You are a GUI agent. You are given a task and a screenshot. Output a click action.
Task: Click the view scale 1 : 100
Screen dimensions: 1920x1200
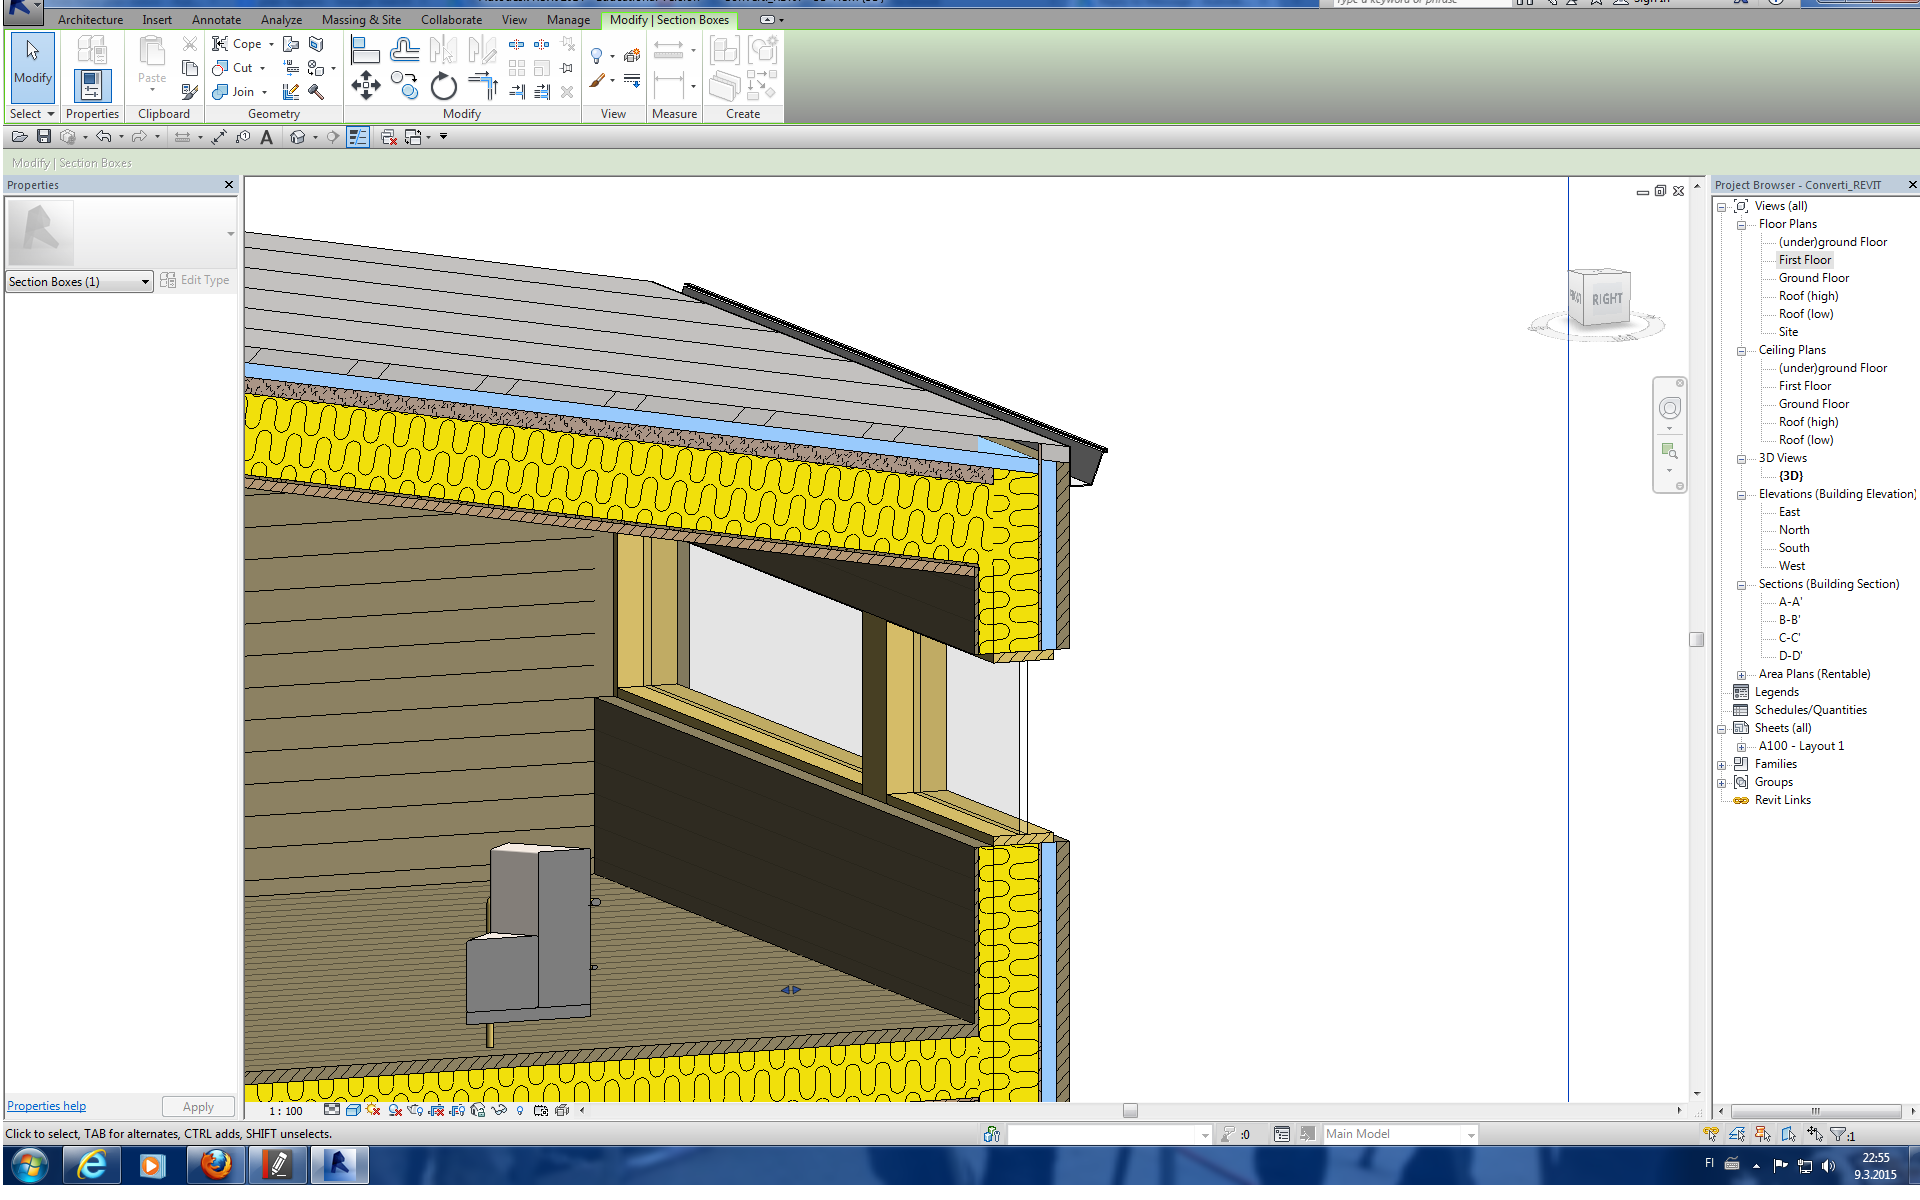pyautogui.click(x=286, y=1111)
